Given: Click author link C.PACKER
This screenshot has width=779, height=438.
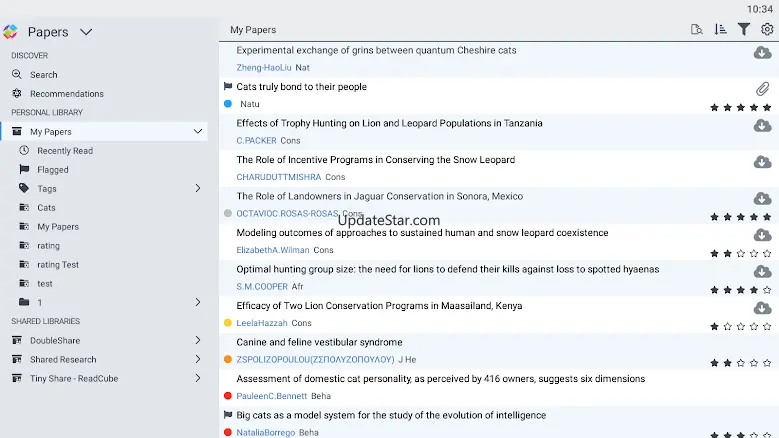Looking at the screenshot, I should [256, 141].
